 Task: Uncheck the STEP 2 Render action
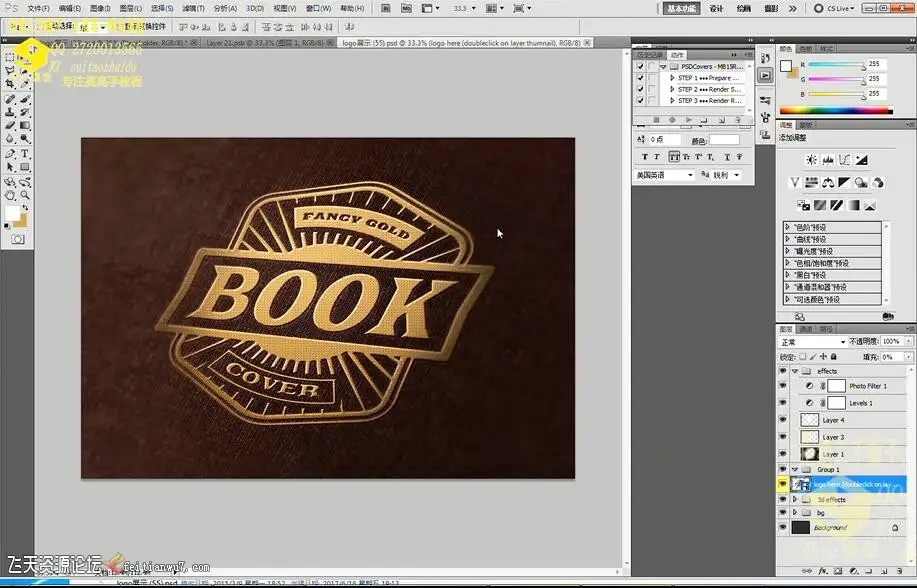point(640,90)
